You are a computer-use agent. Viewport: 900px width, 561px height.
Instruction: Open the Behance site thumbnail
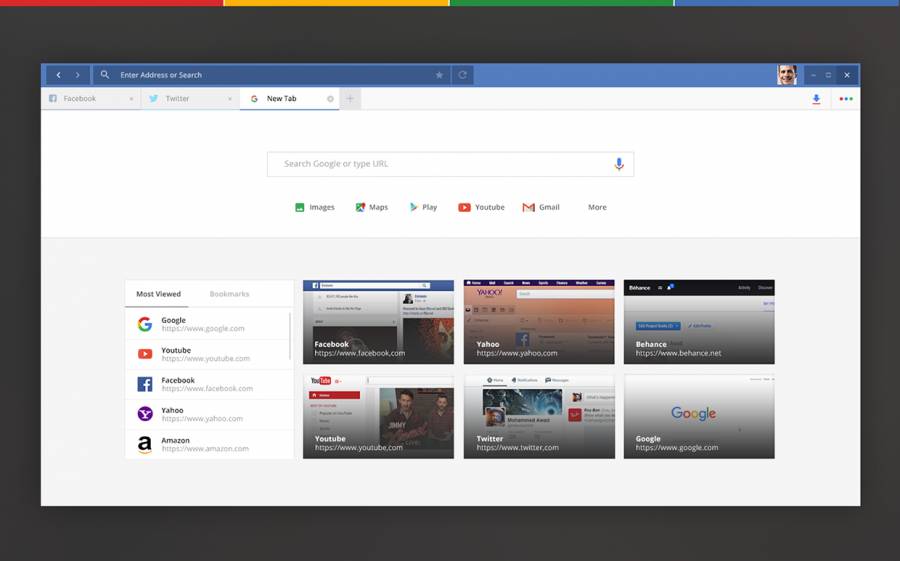(x=699, y=322)
